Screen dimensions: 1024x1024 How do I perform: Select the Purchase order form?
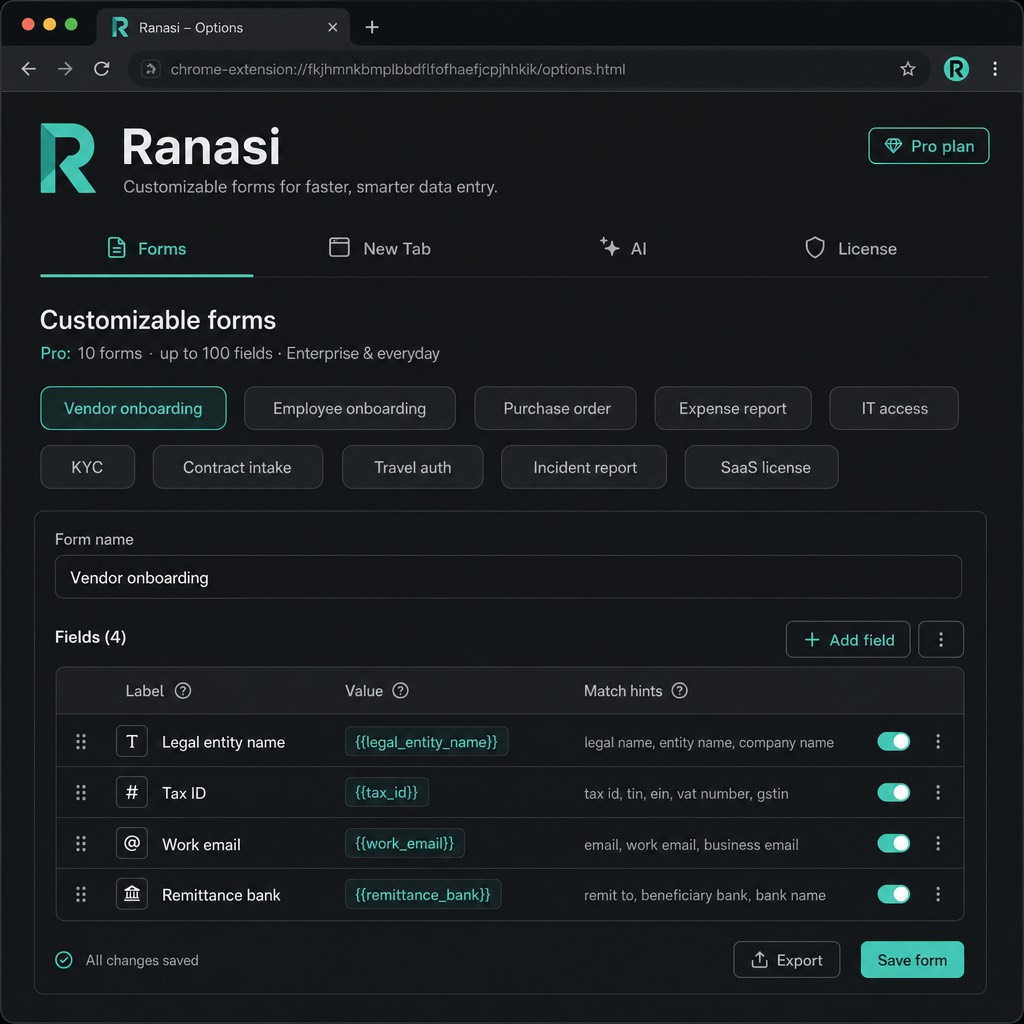pos(556,408)
